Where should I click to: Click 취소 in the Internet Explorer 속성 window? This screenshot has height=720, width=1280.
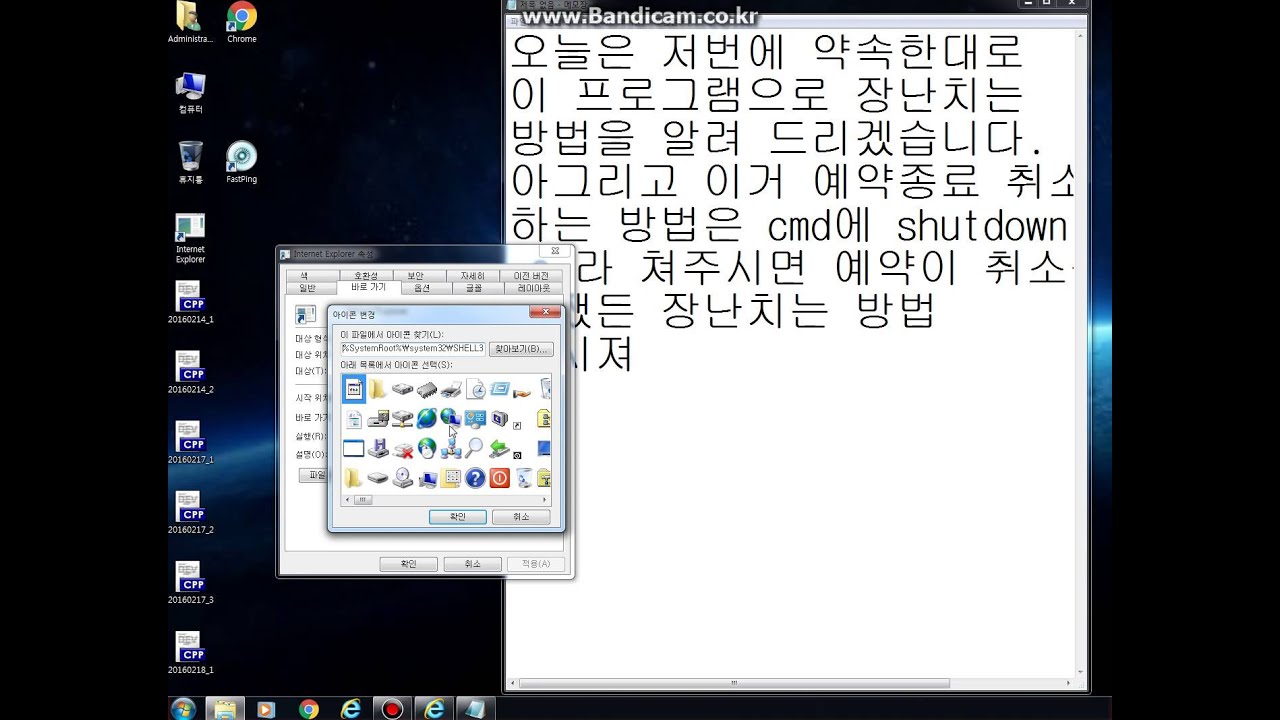472,564
